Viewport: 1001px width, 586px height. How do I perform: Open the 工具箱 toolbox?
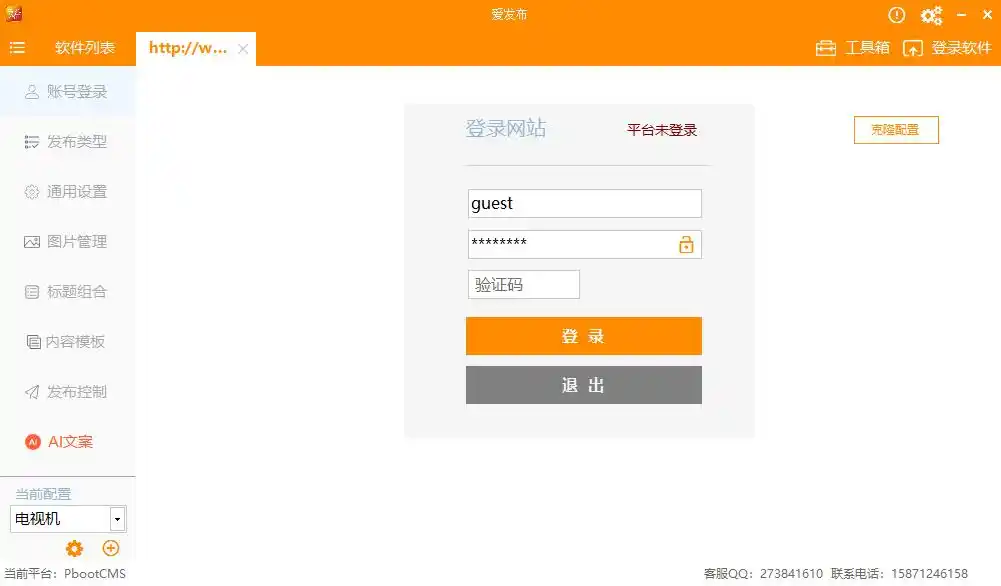pyautogui.click(x=852, y=47)
